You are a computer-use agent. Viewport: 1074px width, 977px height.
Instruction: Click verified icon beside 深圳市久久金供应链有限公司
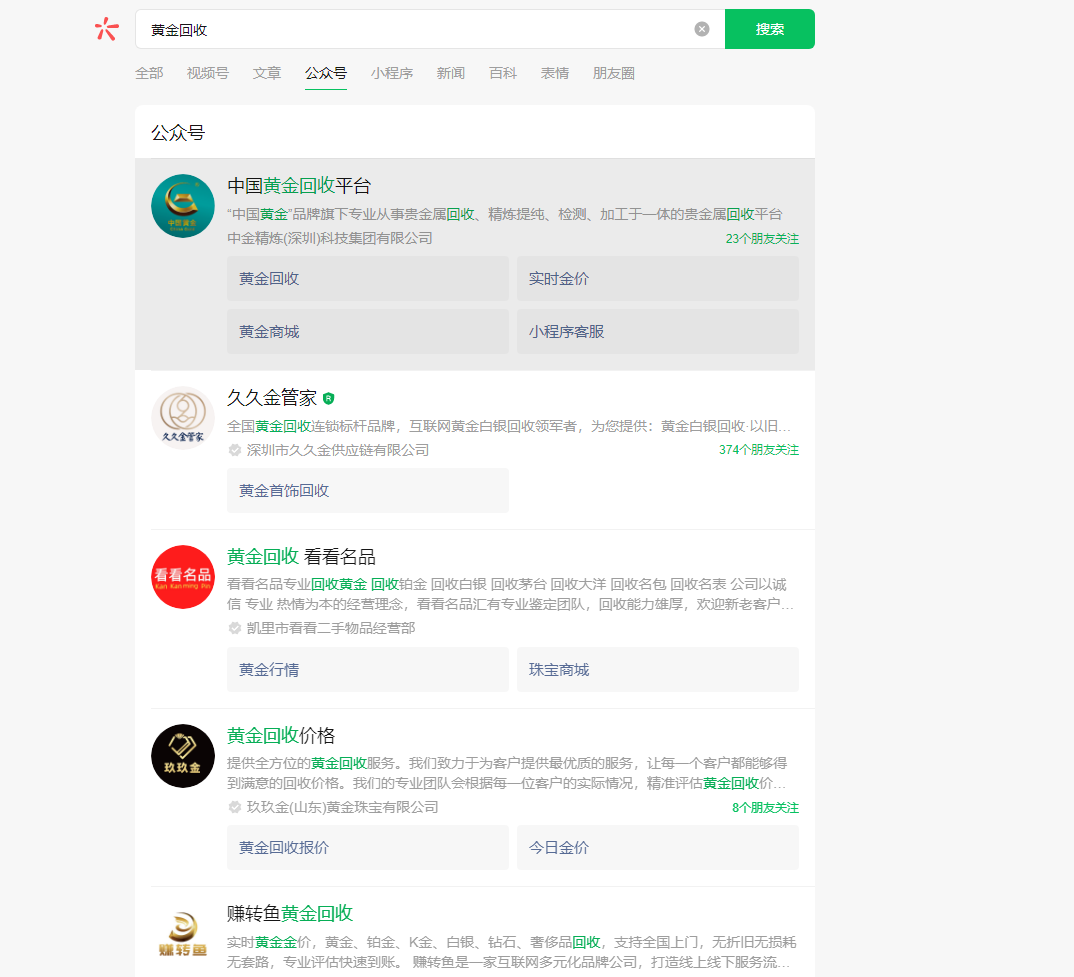[234, 450]
